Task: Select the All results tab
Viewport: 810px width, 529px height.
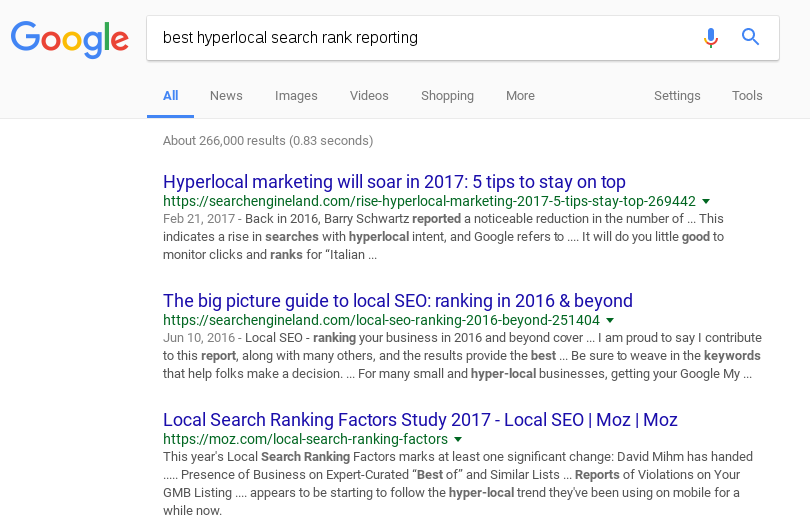Action: [x=170, y=96]
